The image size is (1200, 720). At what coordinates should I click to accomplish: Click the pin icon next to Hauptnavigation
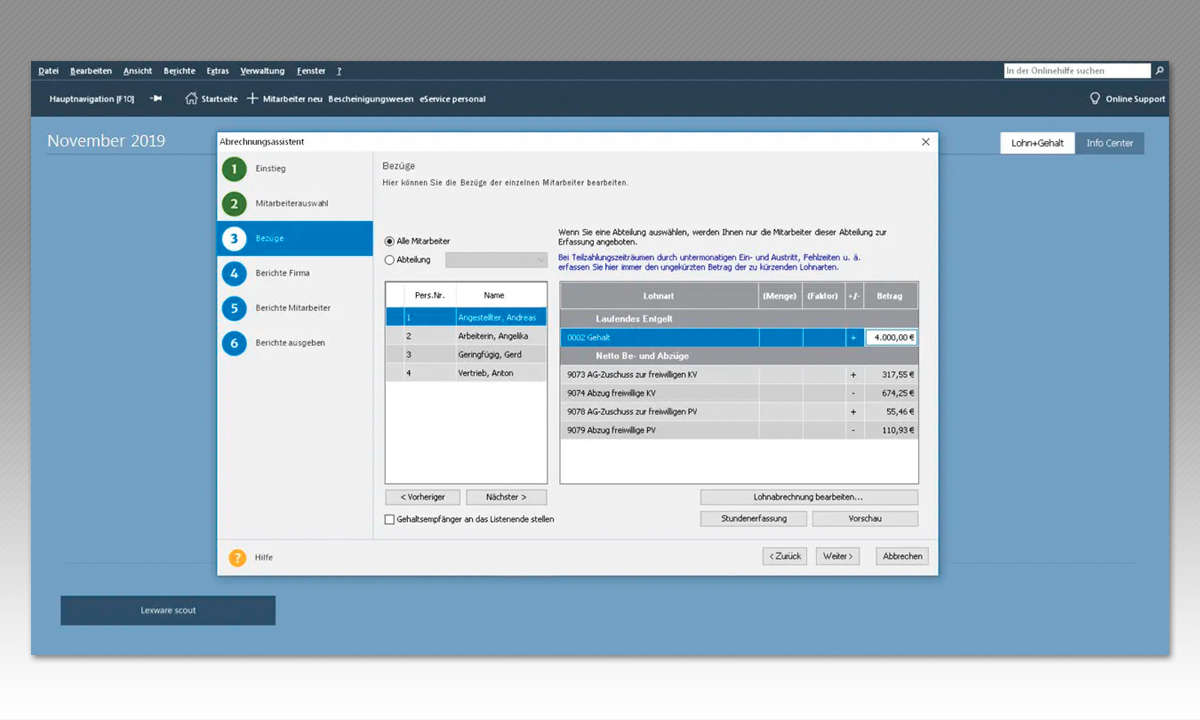point(156,99)
